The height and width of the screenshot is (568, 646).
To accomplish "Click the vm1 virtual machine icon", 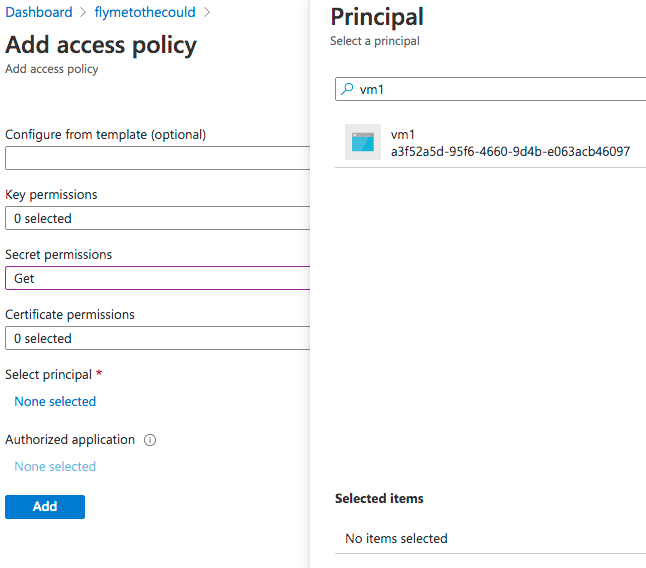I will coord(363,142).
